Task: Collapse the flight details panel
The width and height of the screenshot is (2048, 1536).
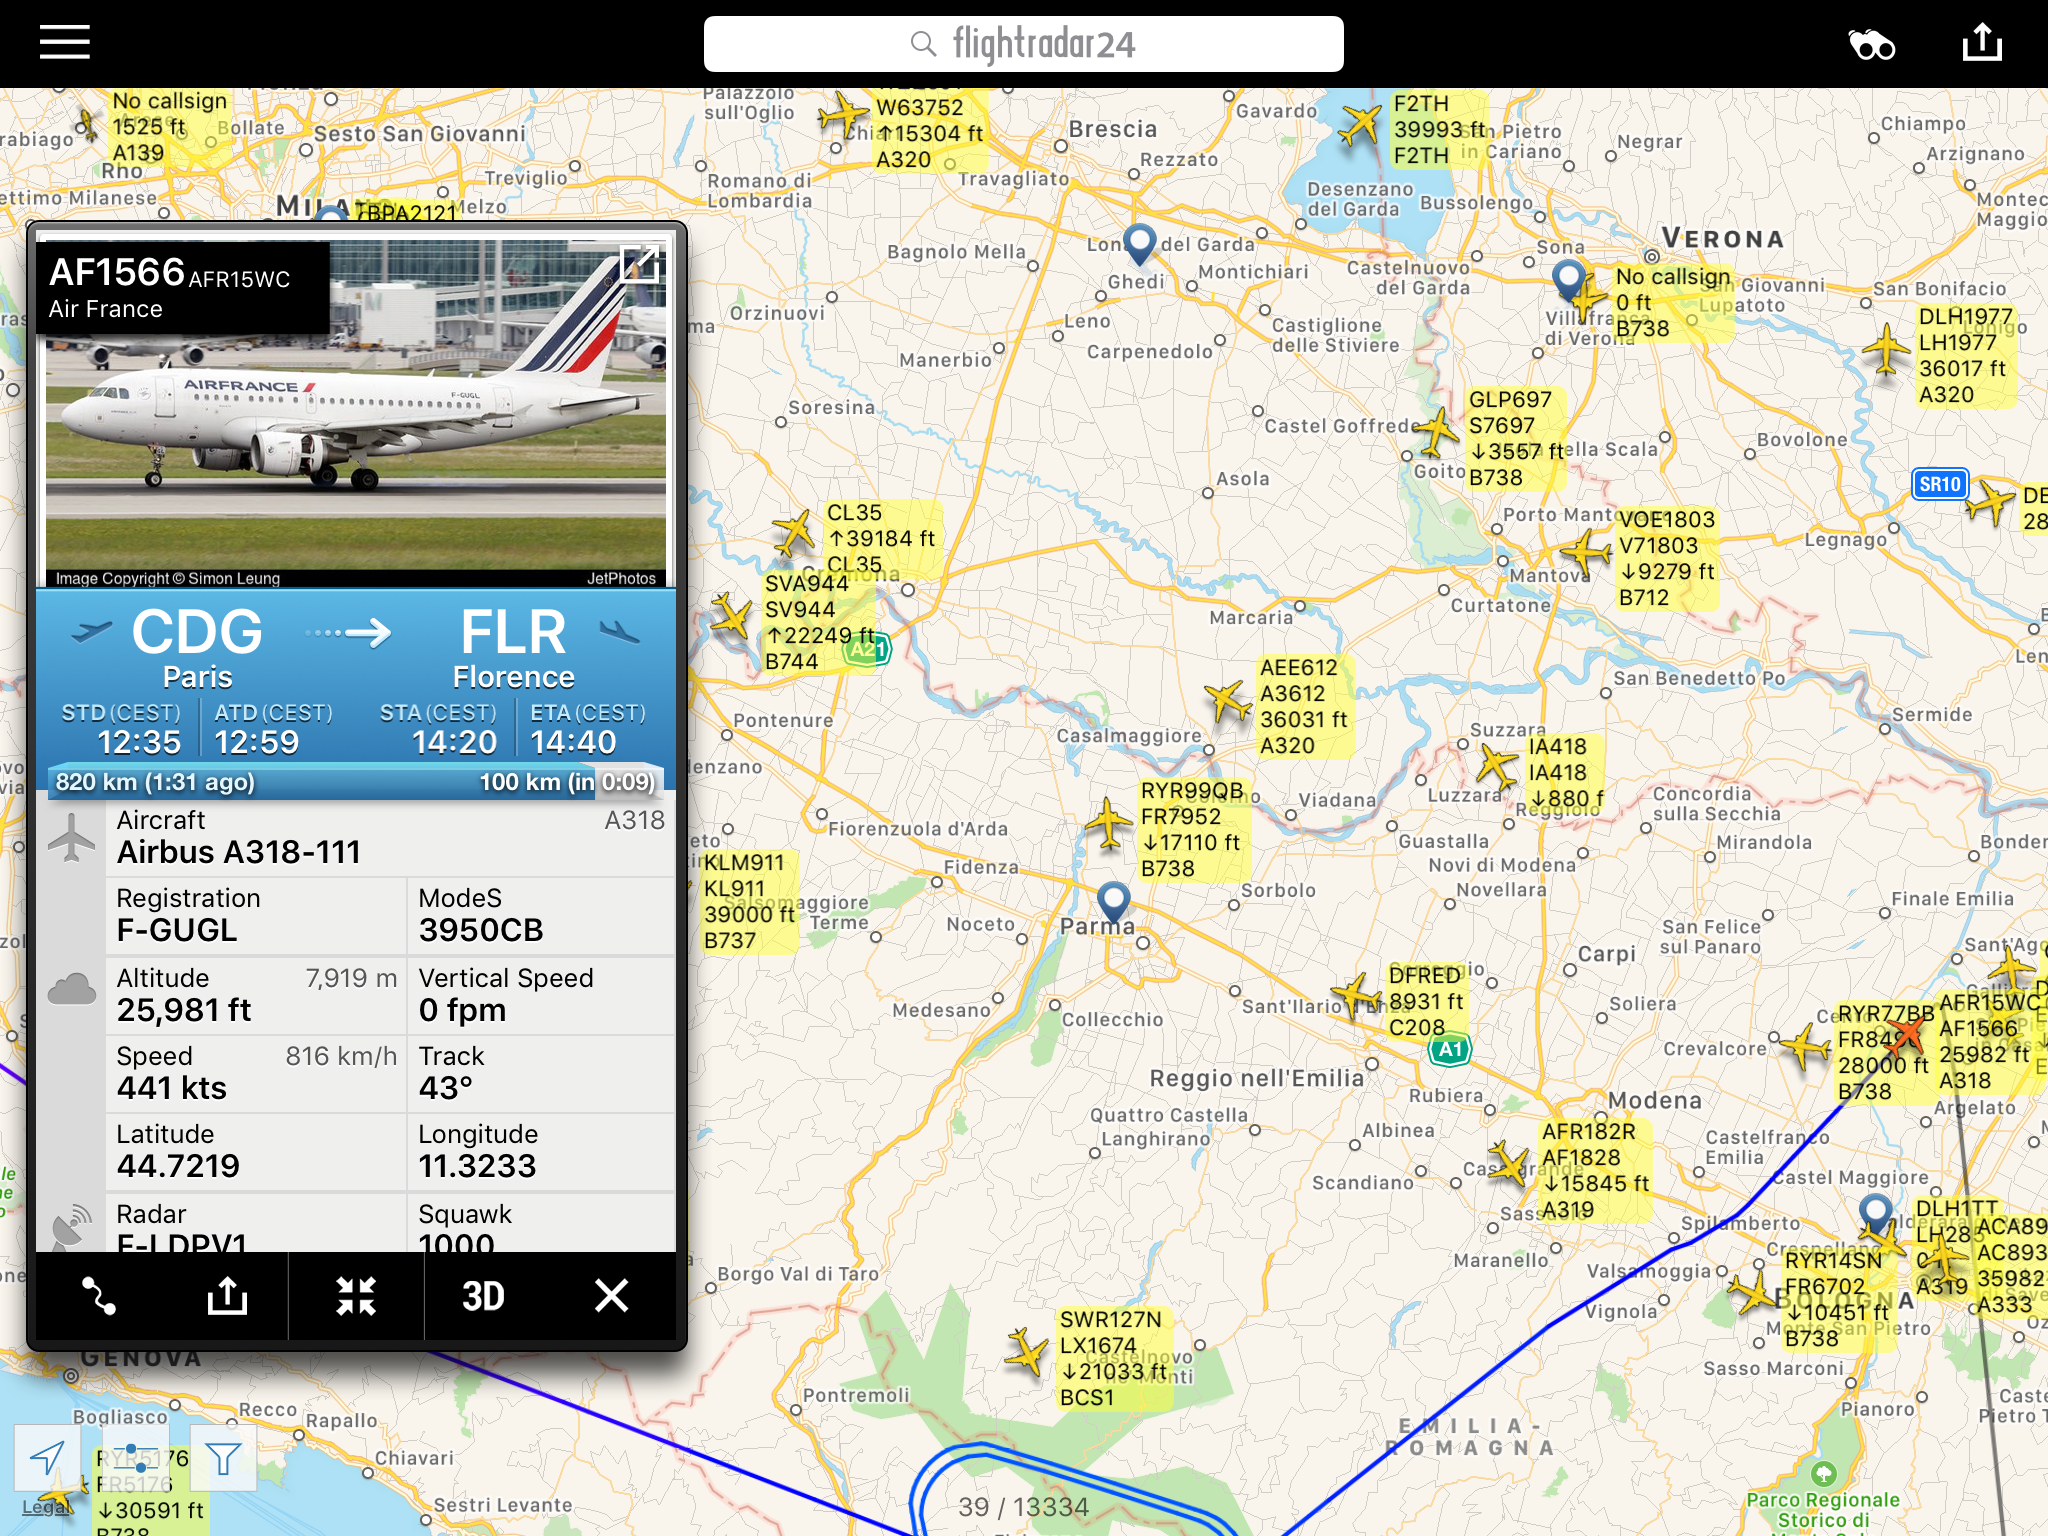Action: [x=356, y=1296]
